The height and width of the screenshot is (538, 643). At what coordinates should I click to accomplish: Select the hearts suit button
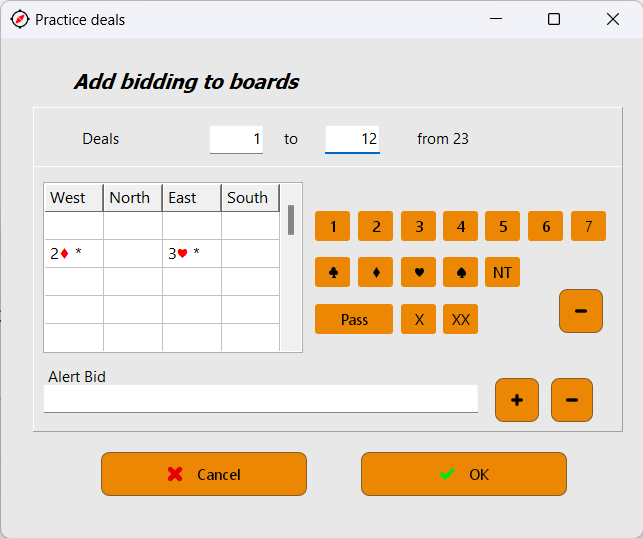click(x=418, y=272)
